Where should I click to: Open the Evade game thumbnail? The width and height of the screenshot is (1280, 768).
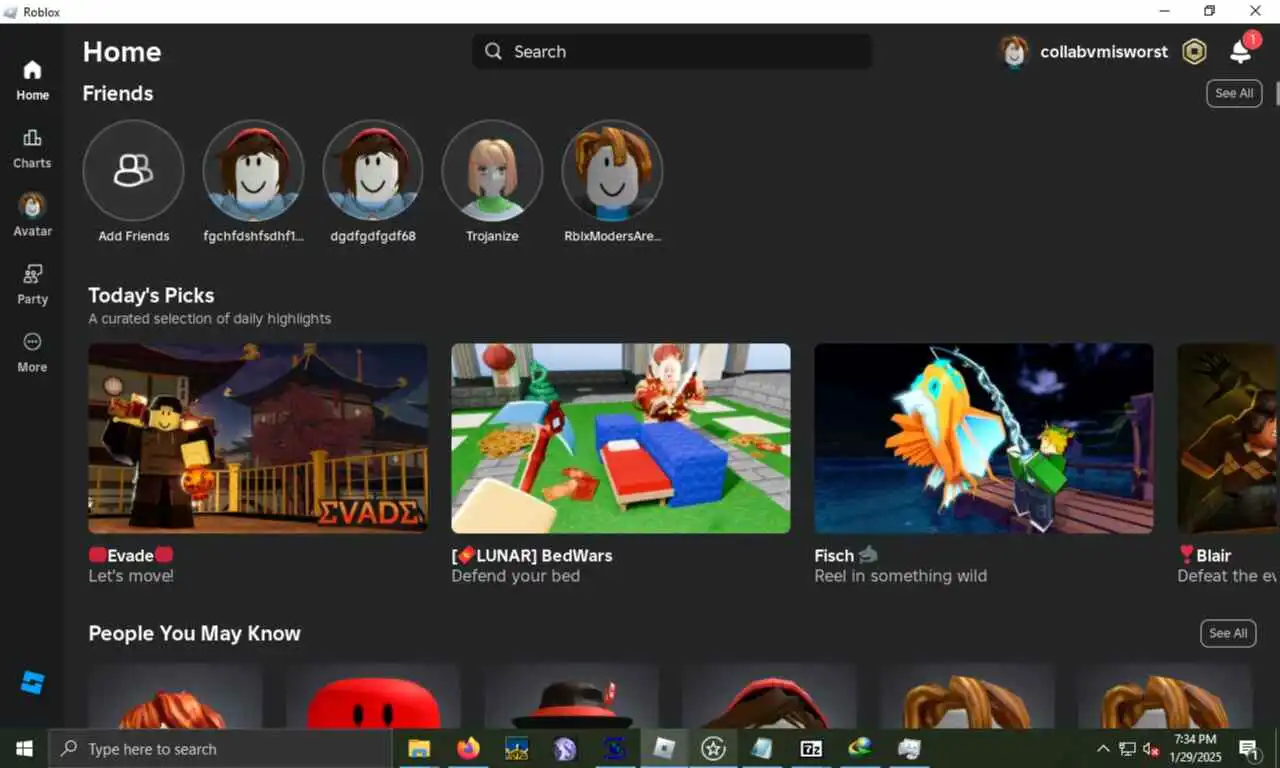(258, 439)
